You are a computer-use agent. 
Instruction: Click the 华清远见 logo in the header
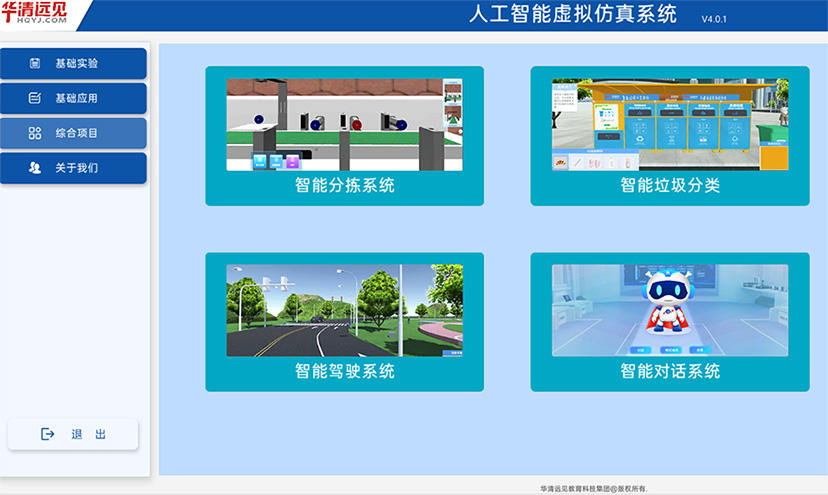click(x=37, y=14)
